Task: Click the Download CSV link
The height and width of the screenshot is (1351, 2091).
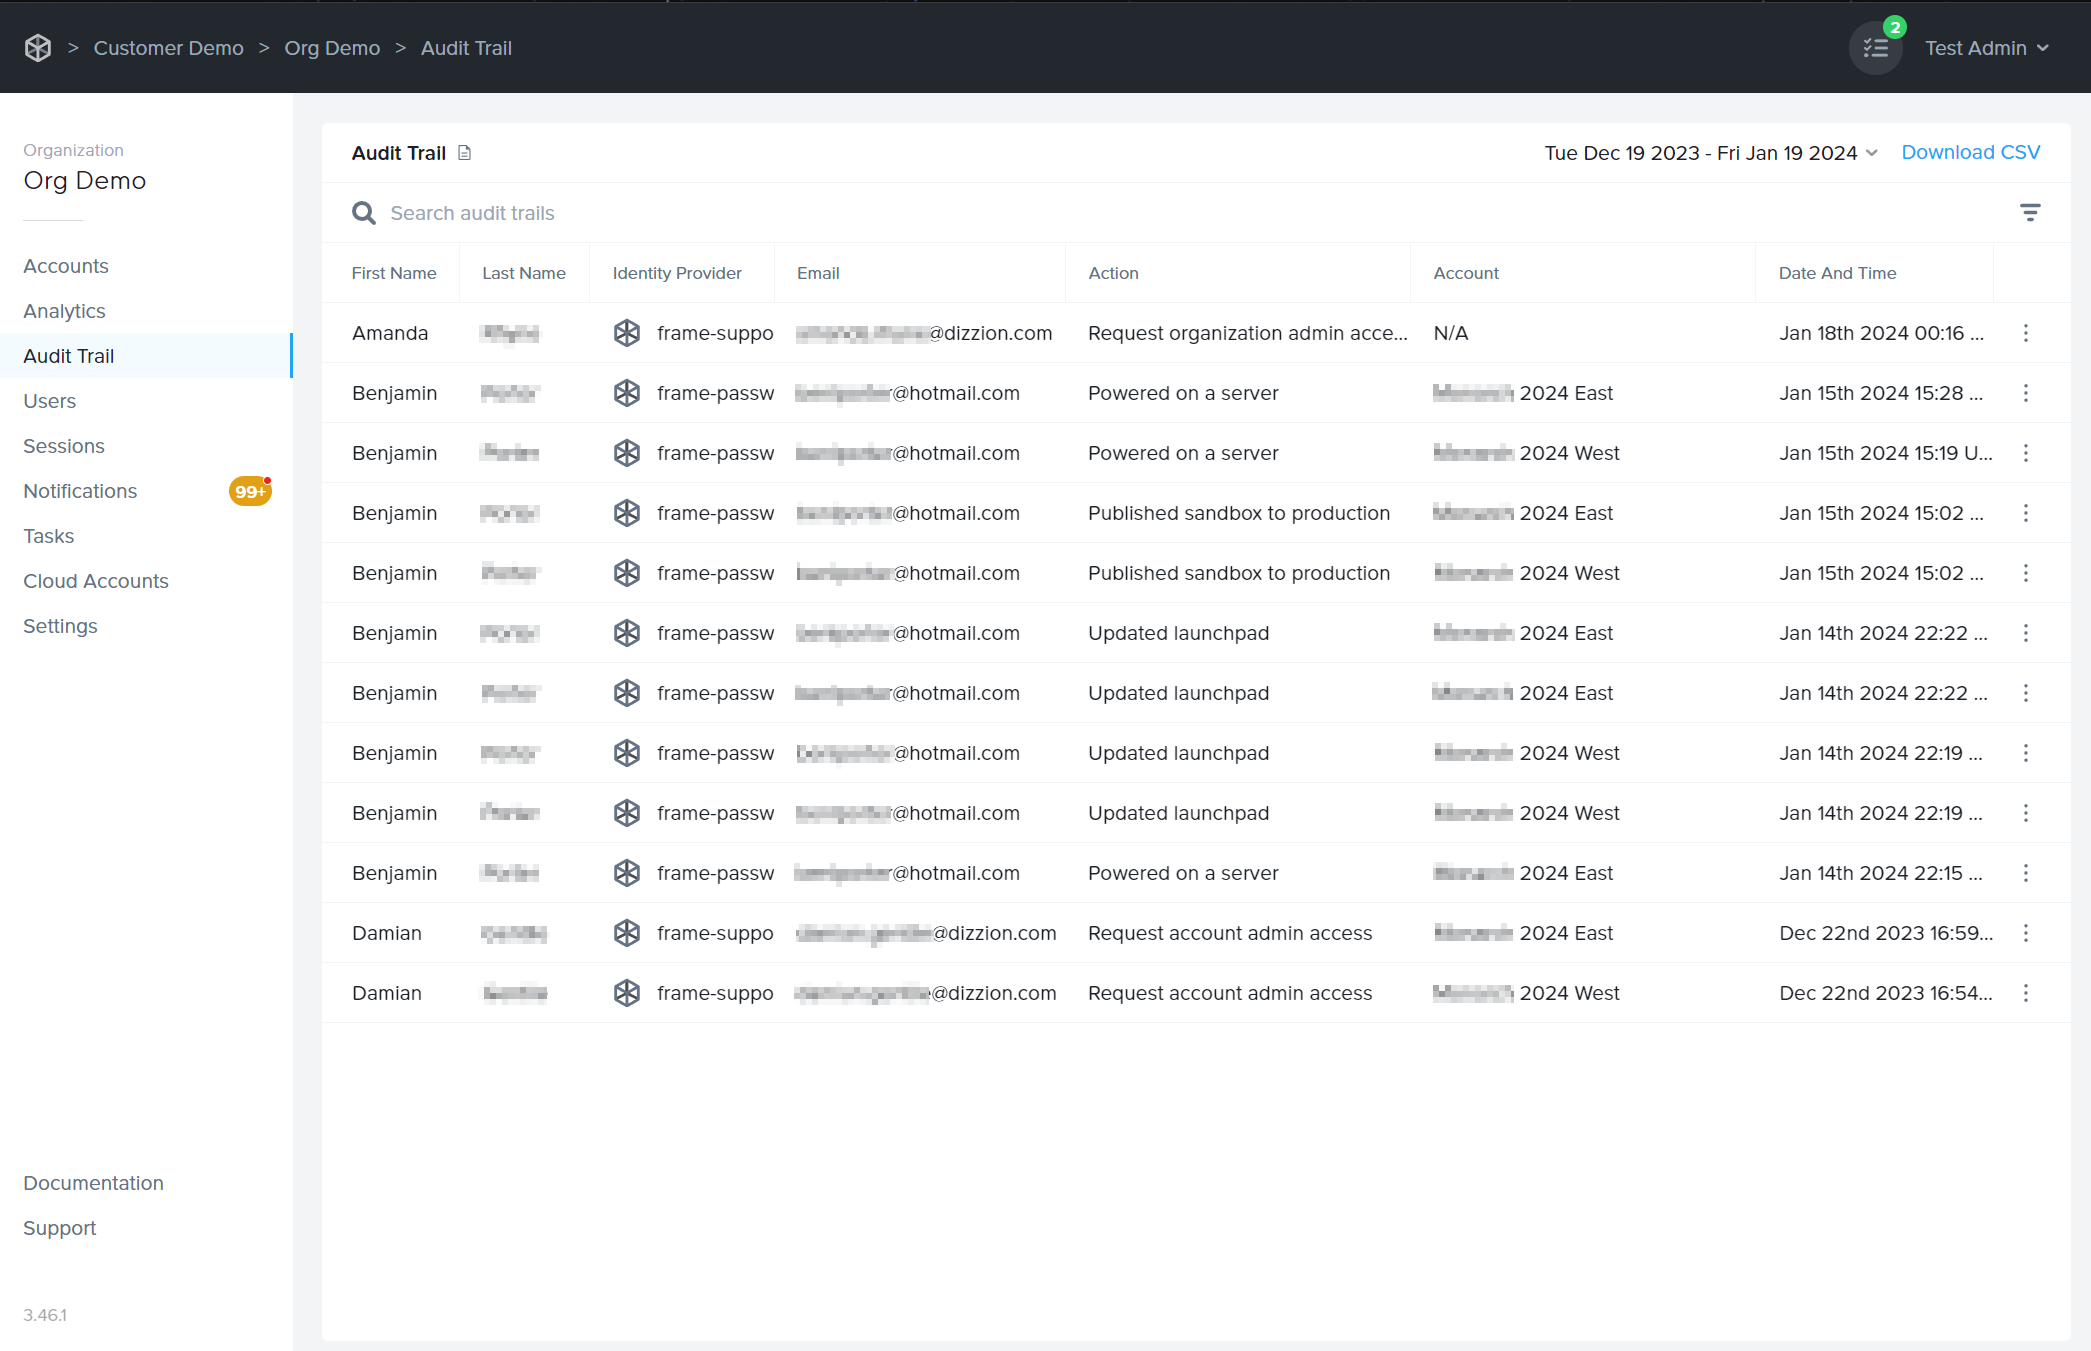Action: (x=1970, y=152)
